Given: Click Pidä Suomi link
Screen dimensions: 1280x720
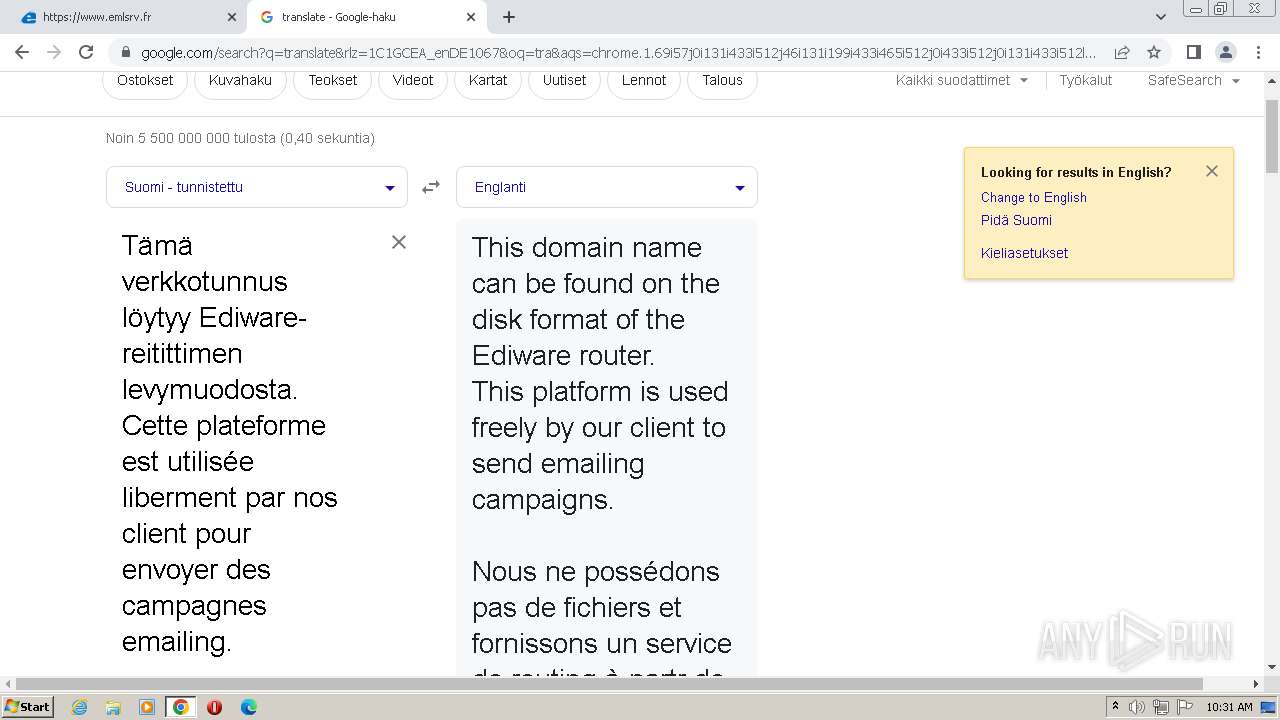Looking at the screenshot, I should 1016,220.
